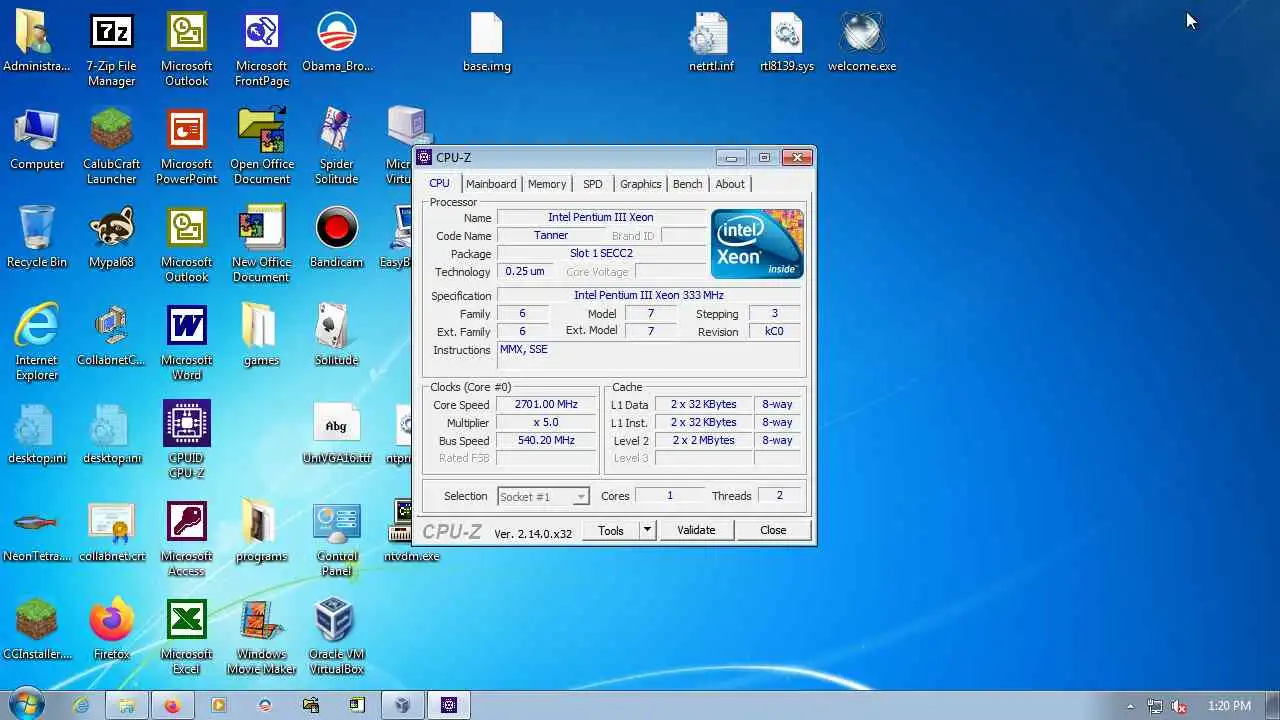
Task: Click the Tools button in CPU-Z
Action: (x=611, y=531)
